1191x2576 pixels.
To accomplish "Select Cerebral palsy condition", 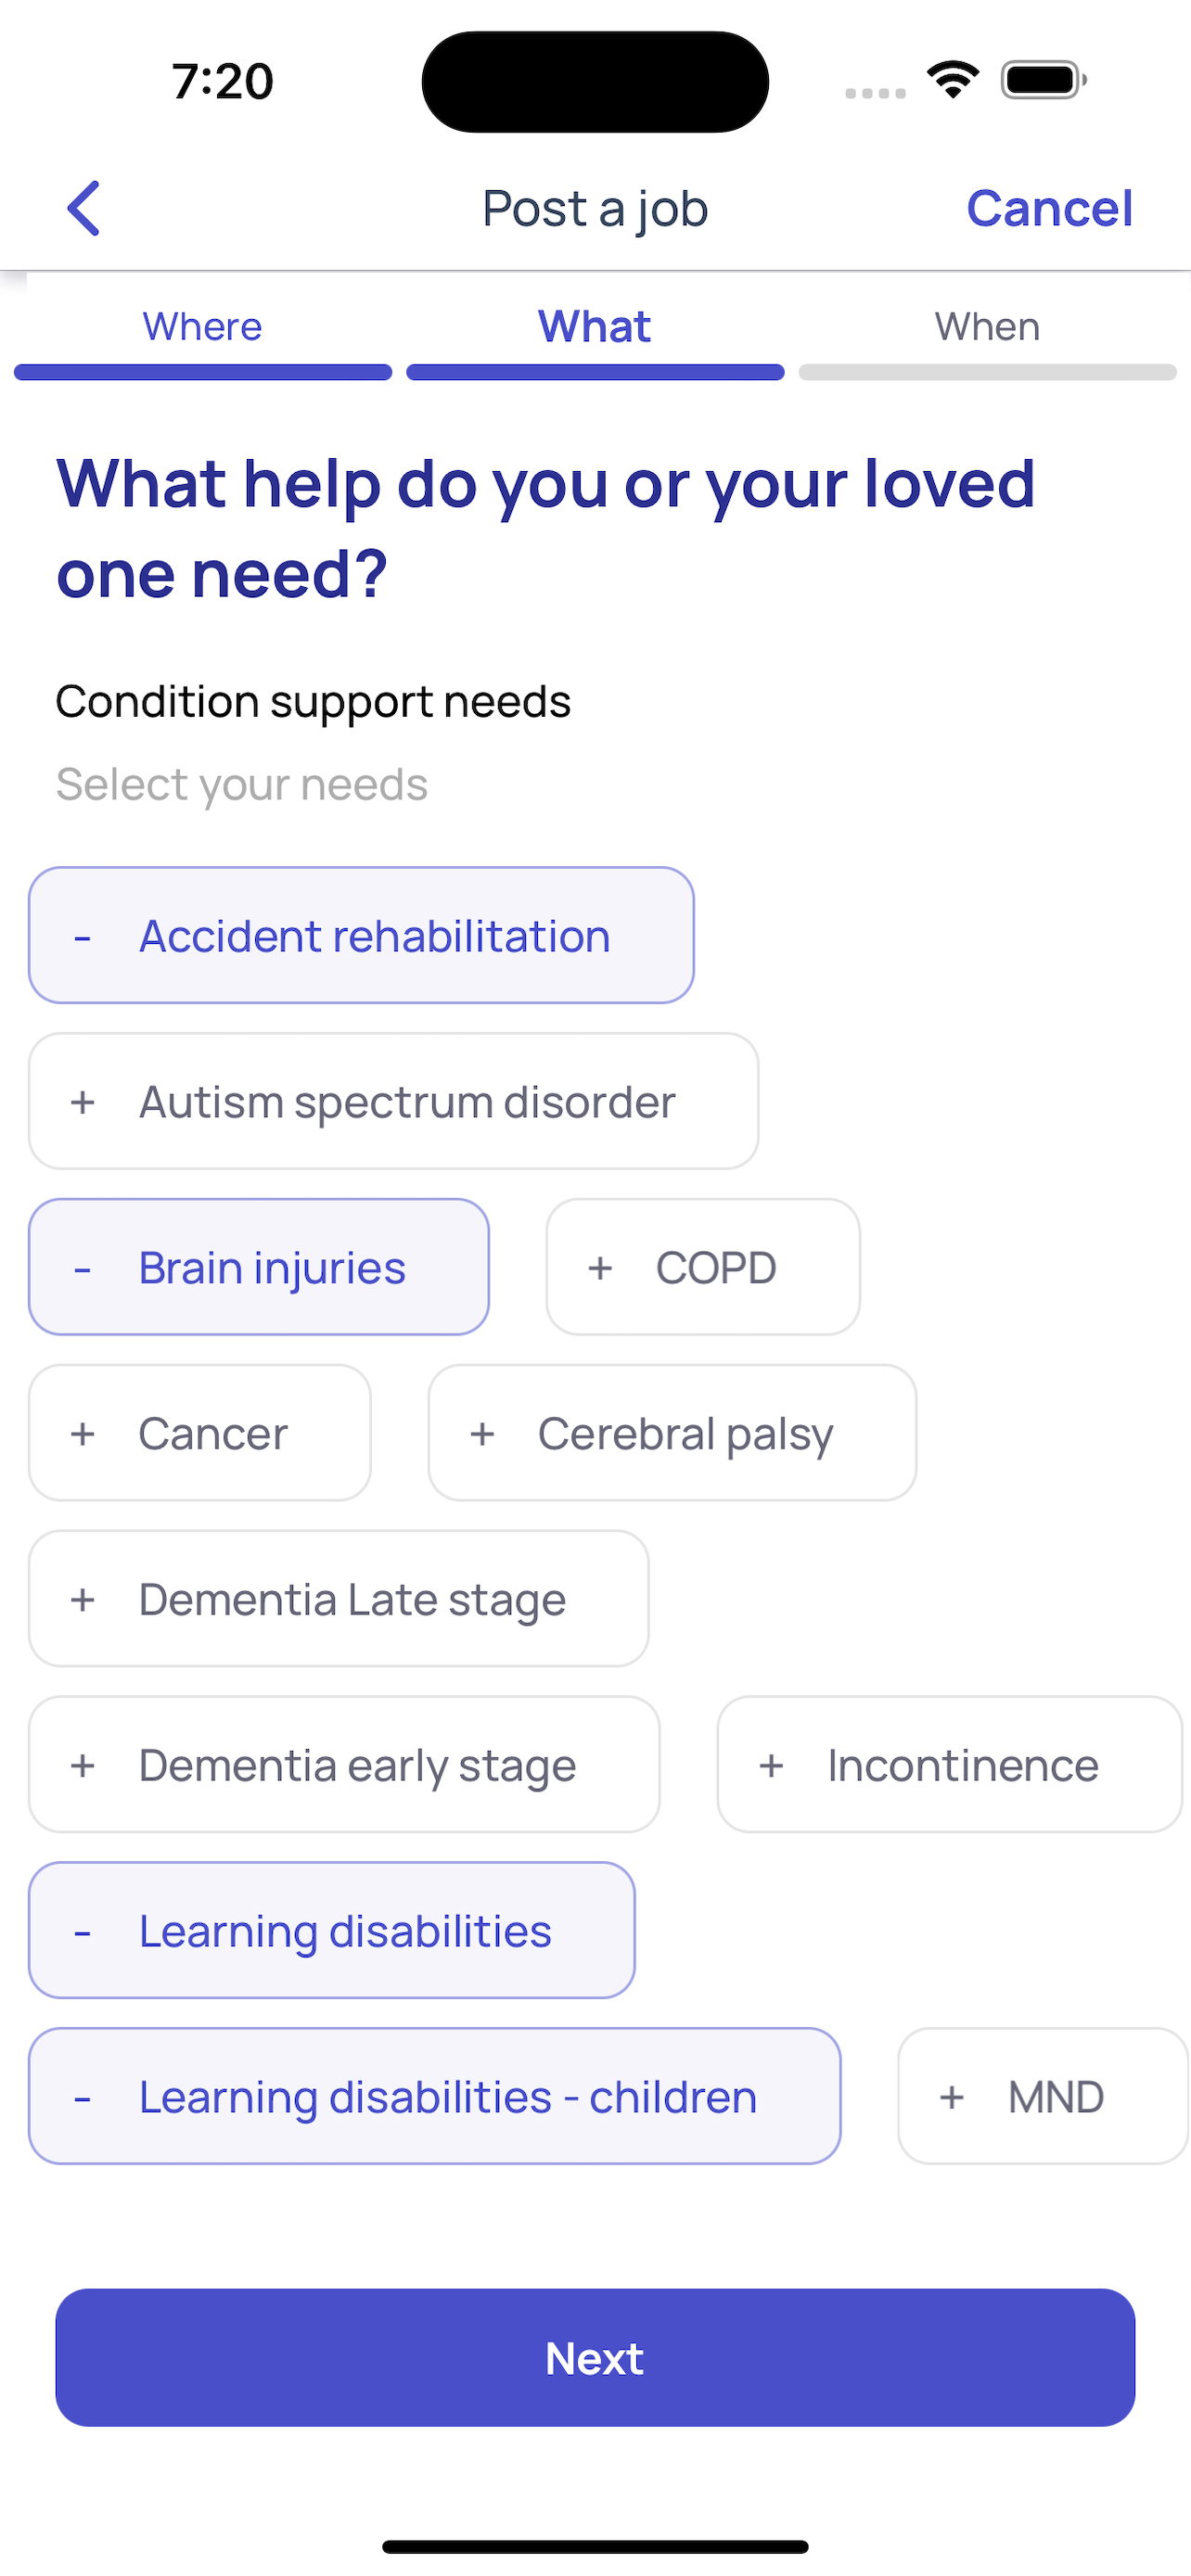I will tap(672, 1433).
